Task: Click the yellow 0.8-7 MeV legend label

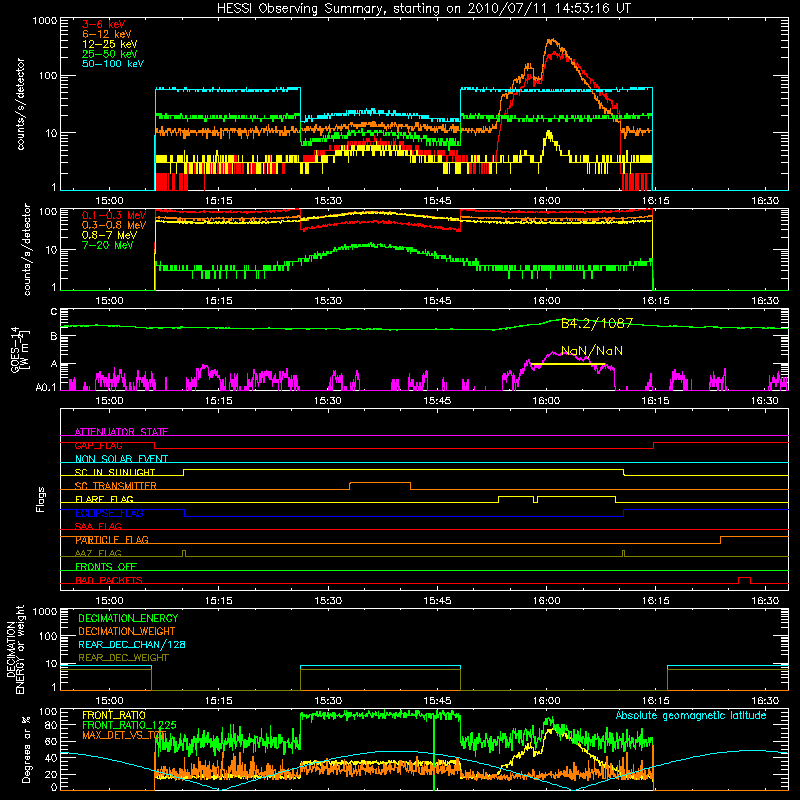Action: tap(110, 235)
